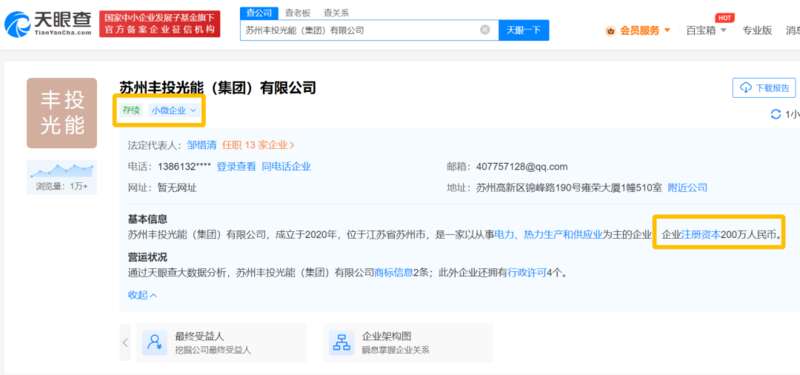The height and width of the screenshot is (375, 800).
Task: Open the 同电话企业 link
Action: pyautogui.click(x=286, y=167)
